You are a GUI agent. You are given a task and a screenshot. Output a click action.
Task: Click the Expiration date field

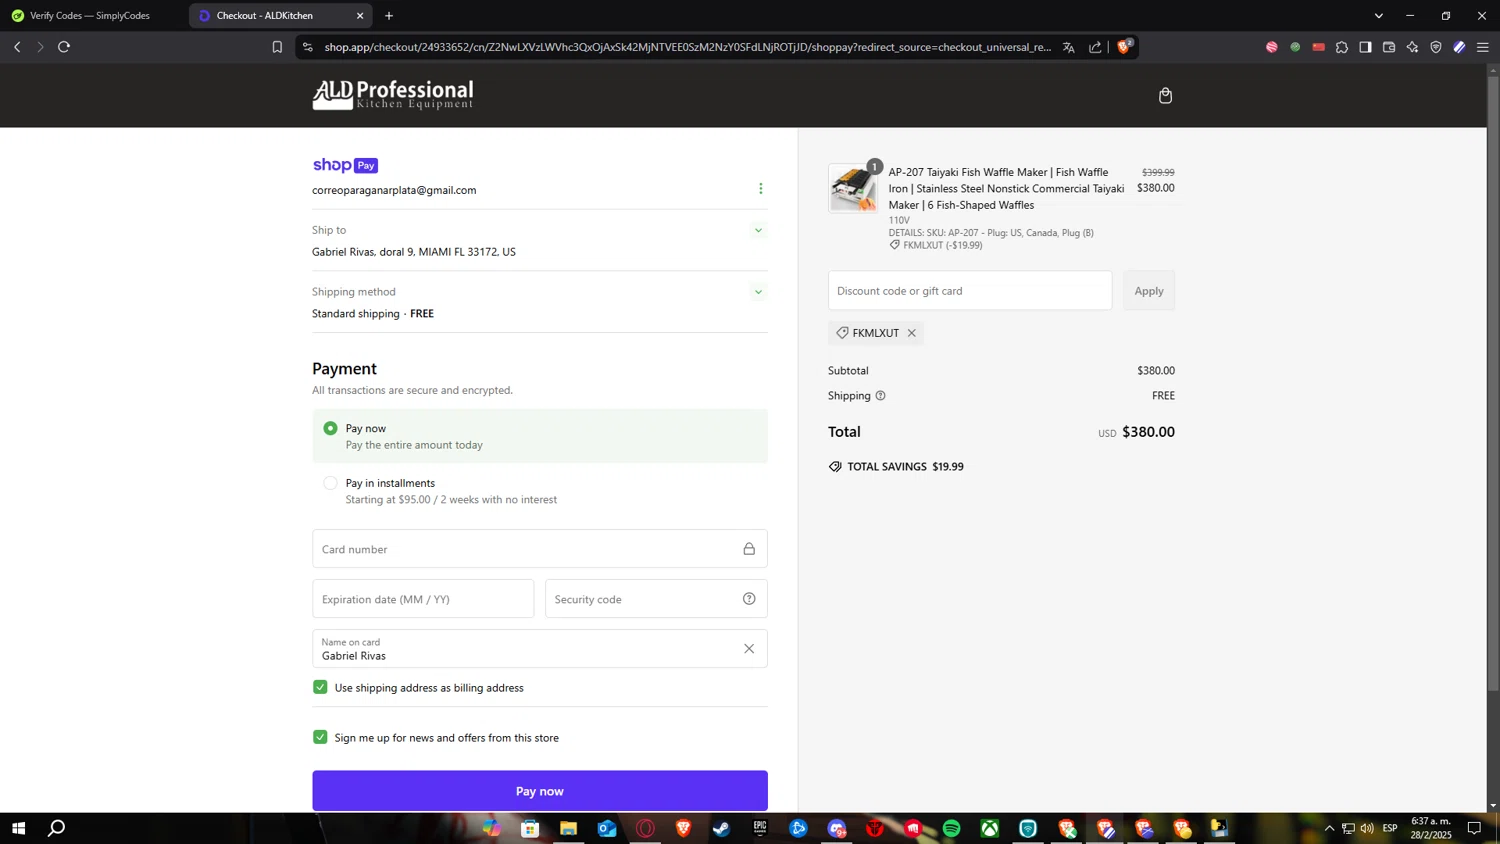point(423,599)
